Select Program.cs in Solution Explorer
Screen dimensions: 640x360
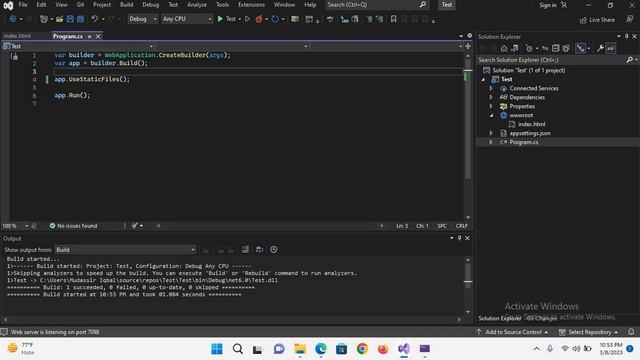click(x=524, y=142)
